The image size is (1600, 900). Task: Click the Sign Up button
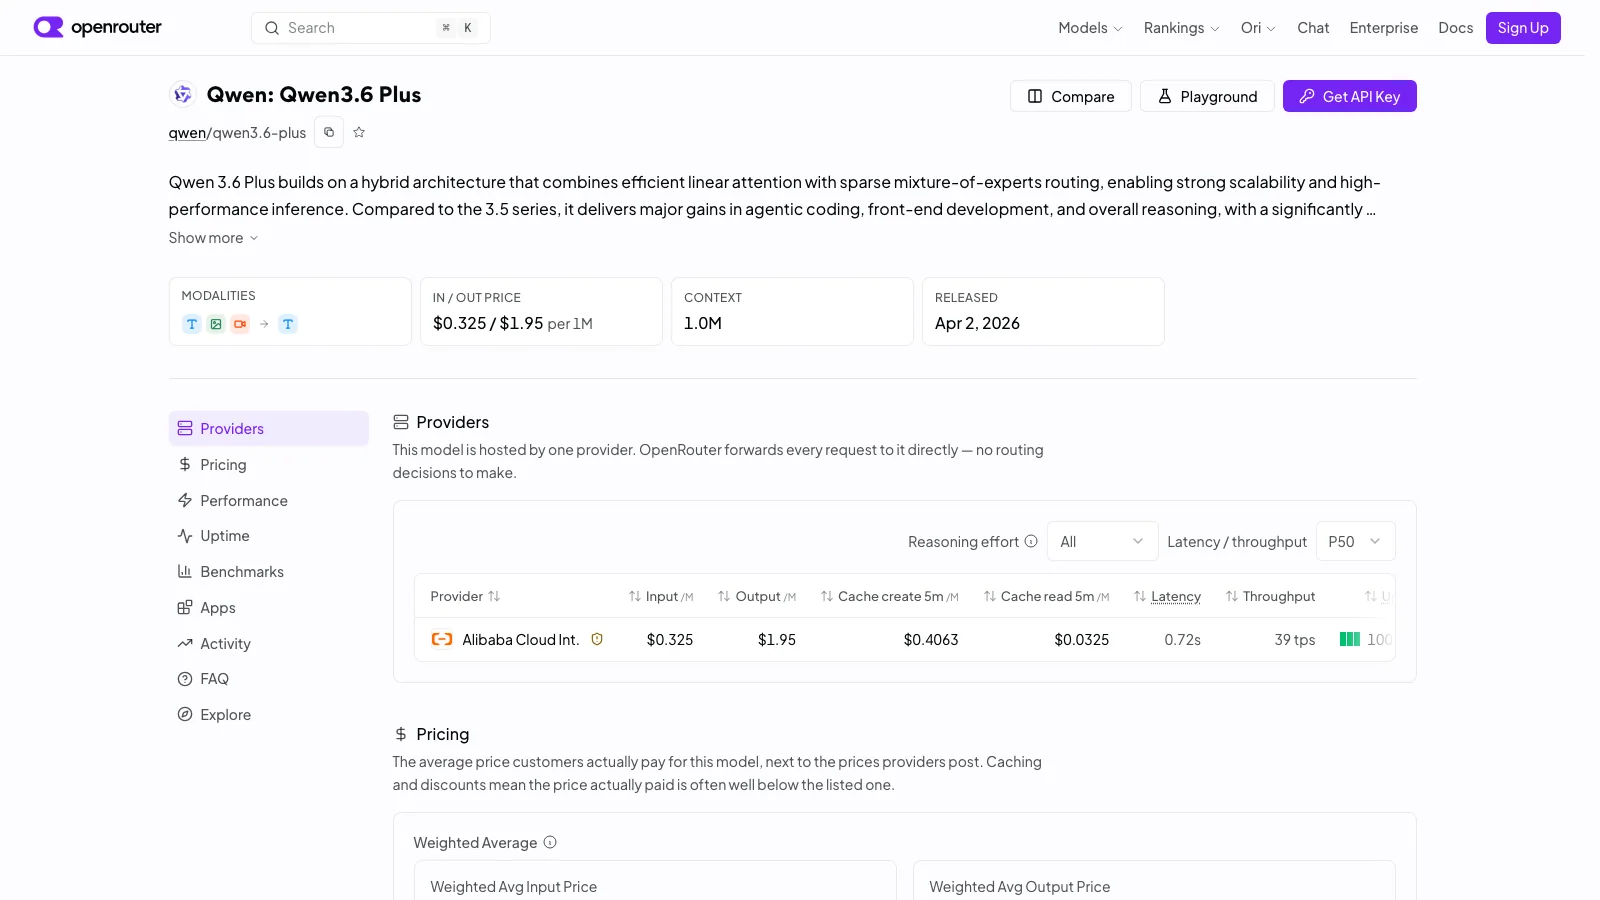(1523, 28)
